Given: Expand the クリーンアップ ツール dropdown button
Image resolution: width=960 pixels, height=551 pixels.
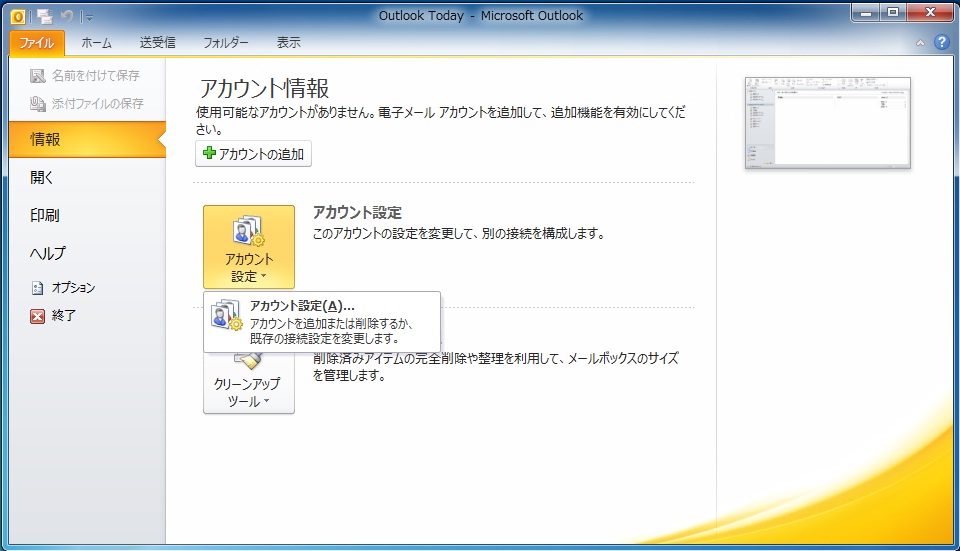Looking at the screenshot, I should 249,383.
